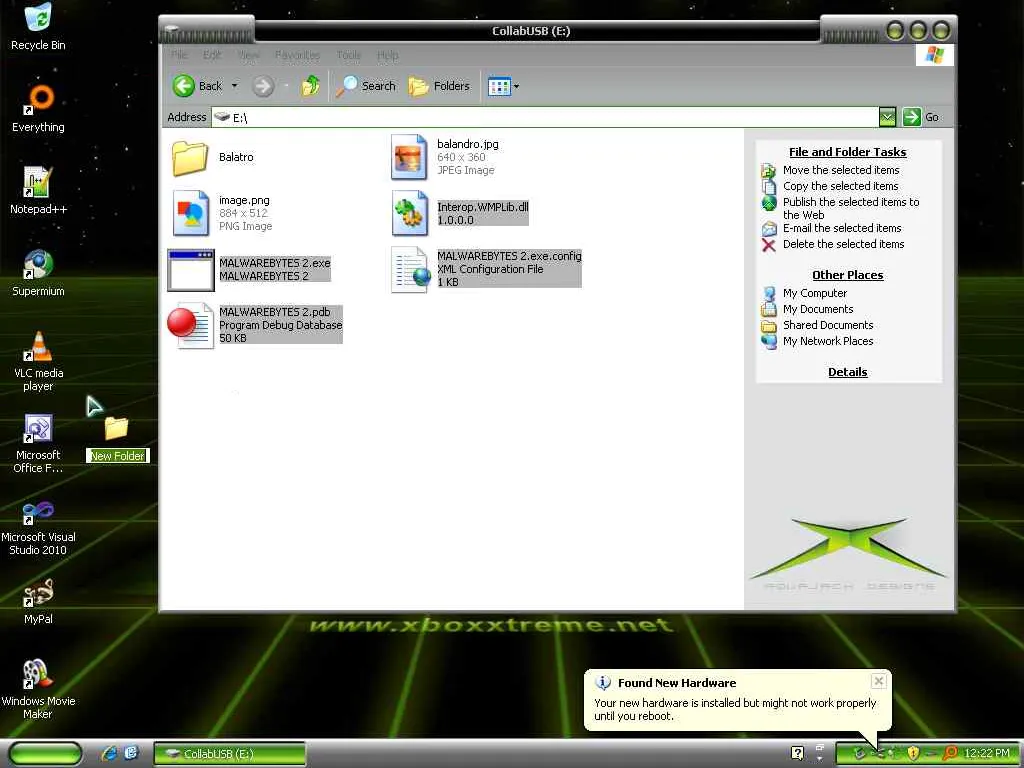Go back using the Back arrow
This screenshot has height=768, width=1024.
click(197, 86)
